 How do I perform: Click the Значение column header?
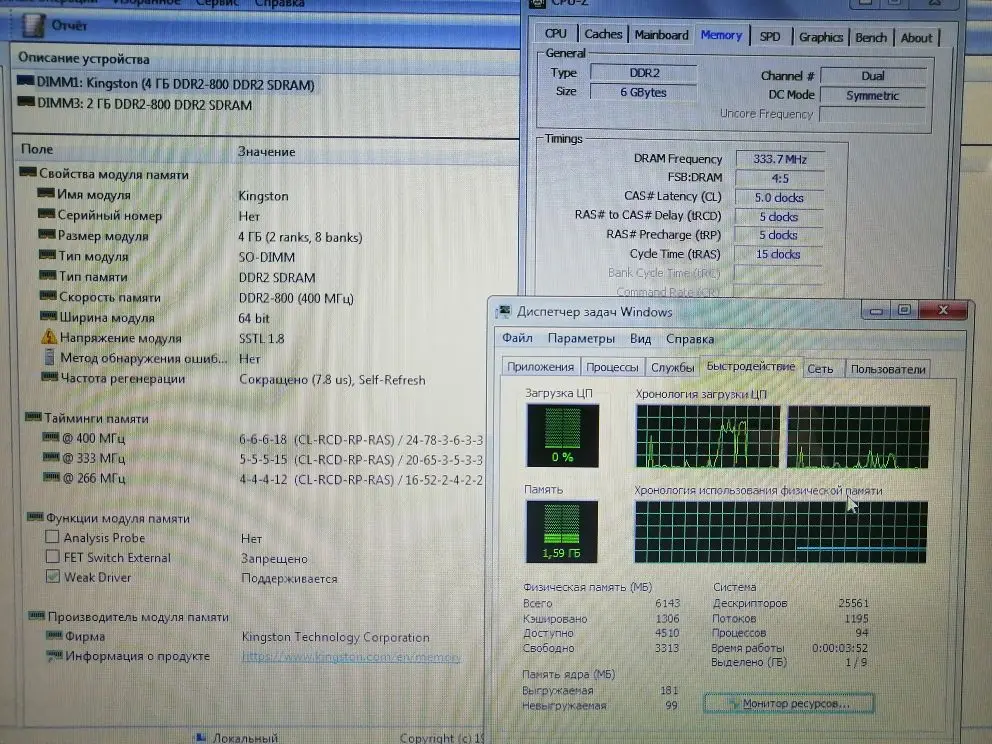click(266, 151)
